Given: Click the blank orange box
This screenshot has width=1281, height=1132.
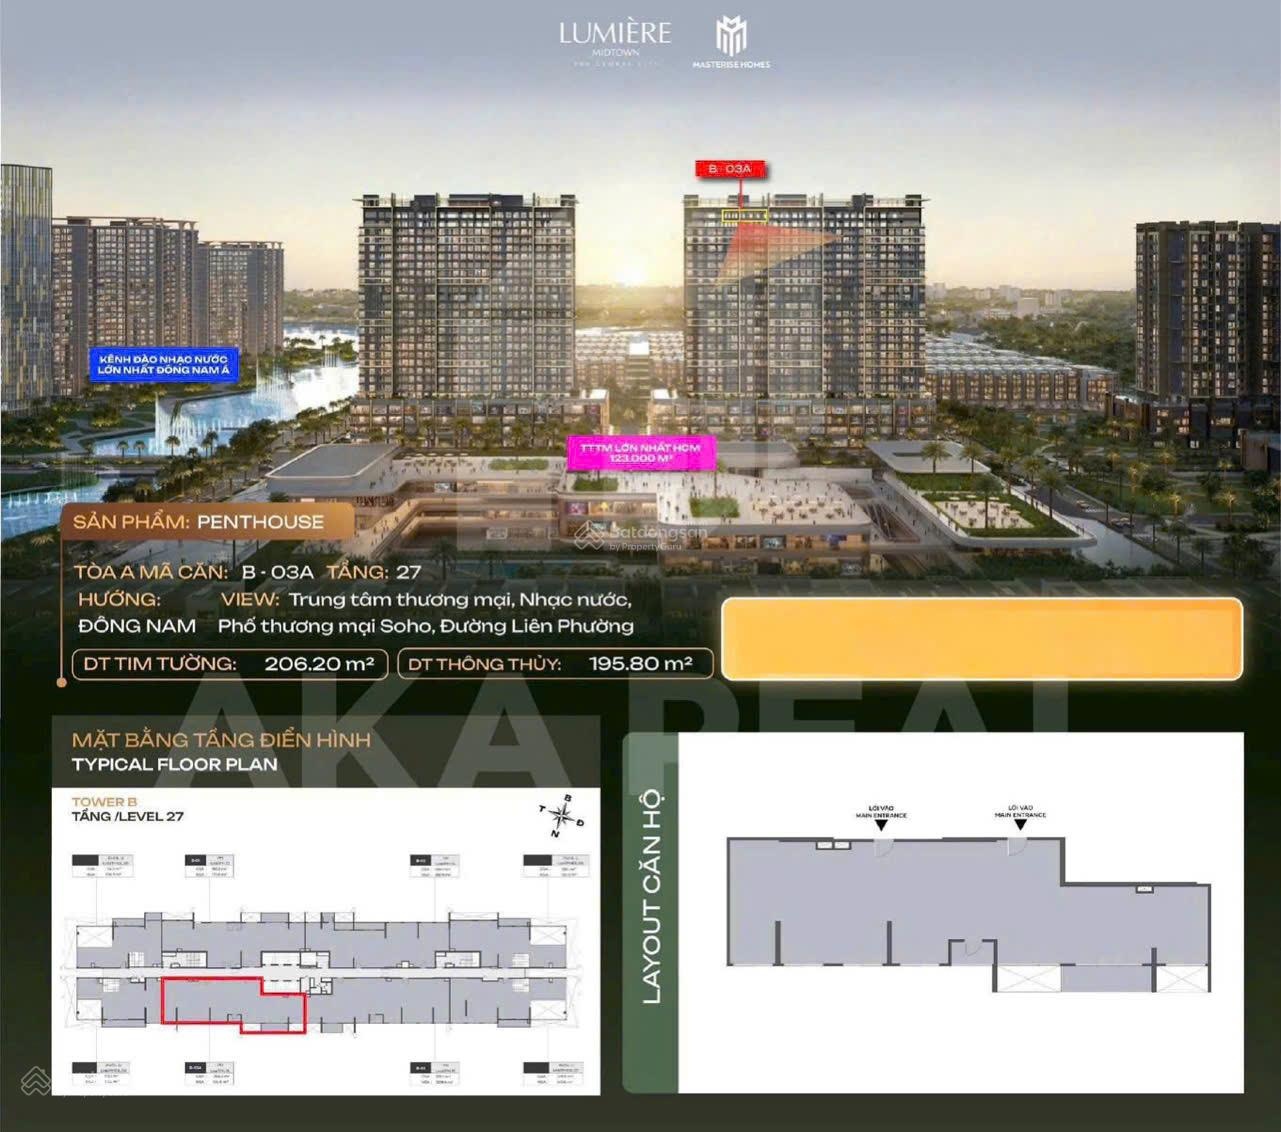Looking at the screenshot, I should pos(981,639).
